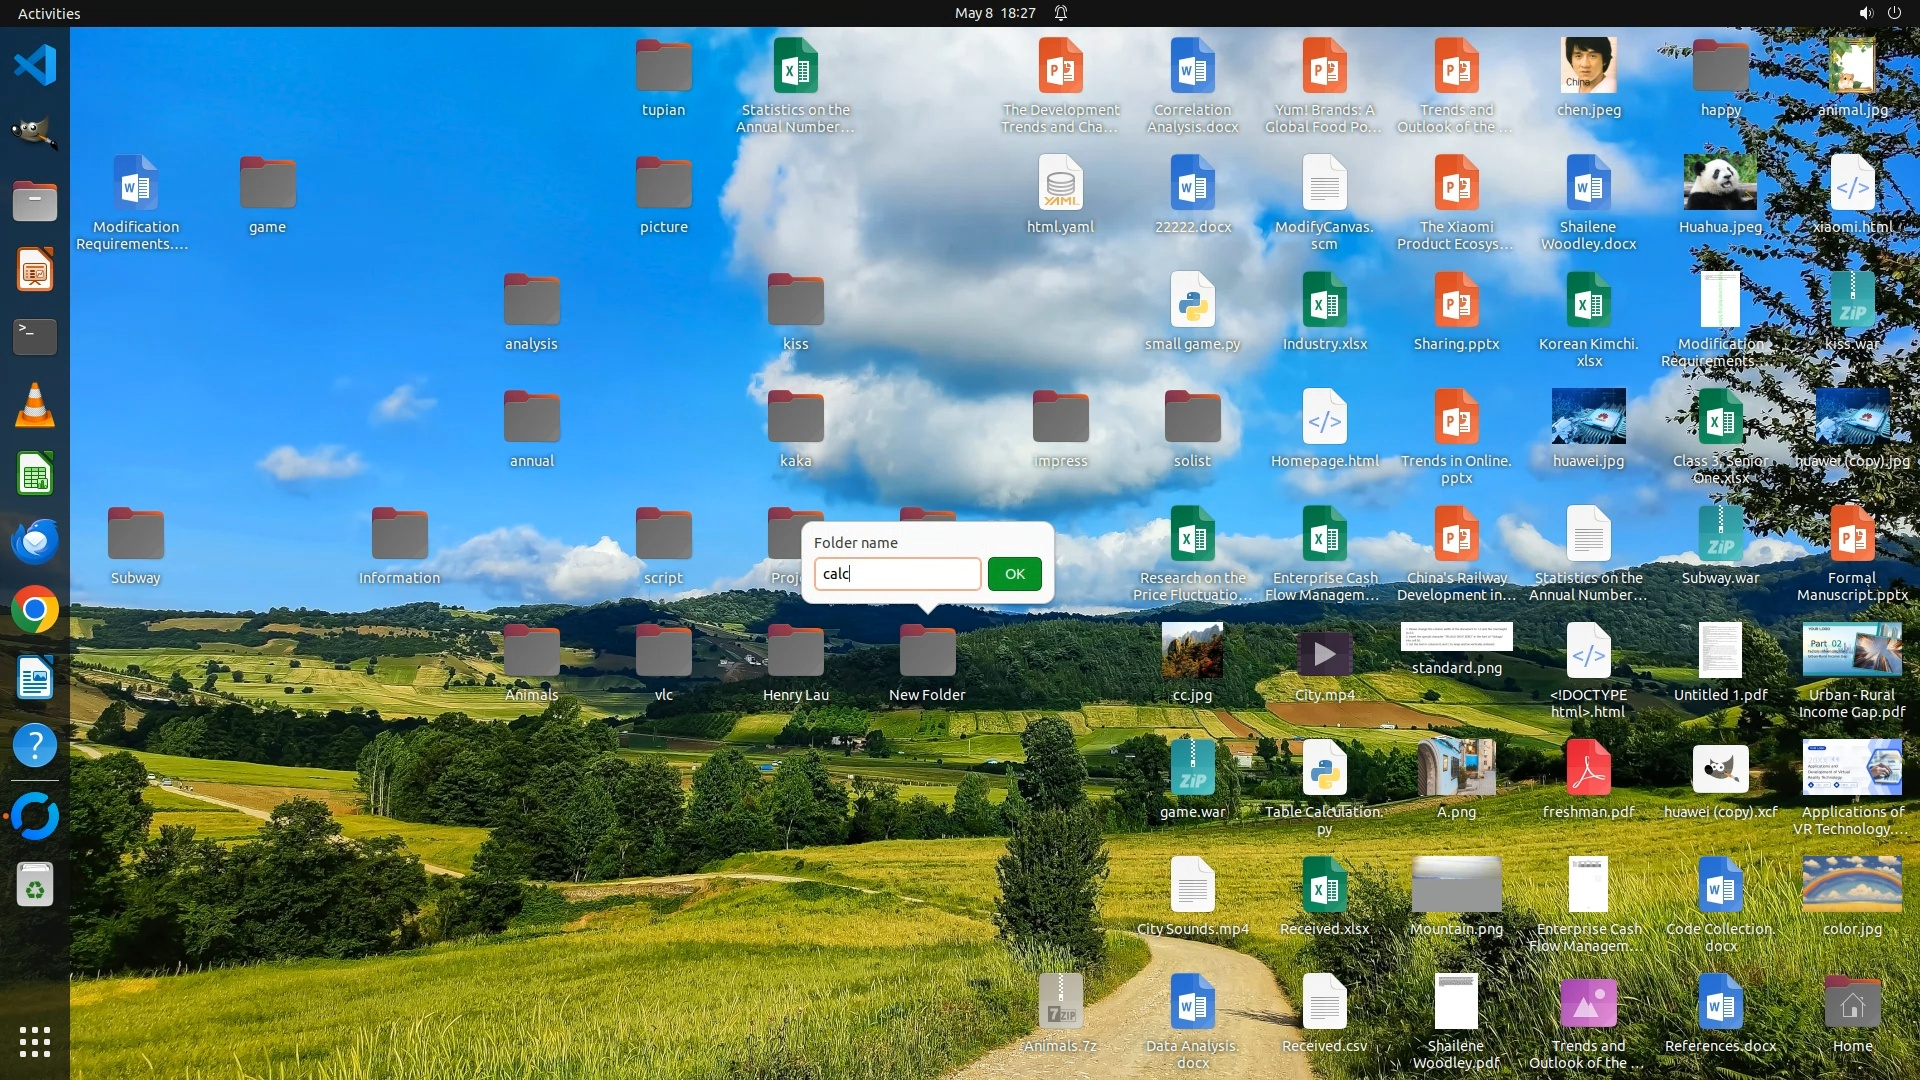Open system menu via volume icon

point(1865,13)
